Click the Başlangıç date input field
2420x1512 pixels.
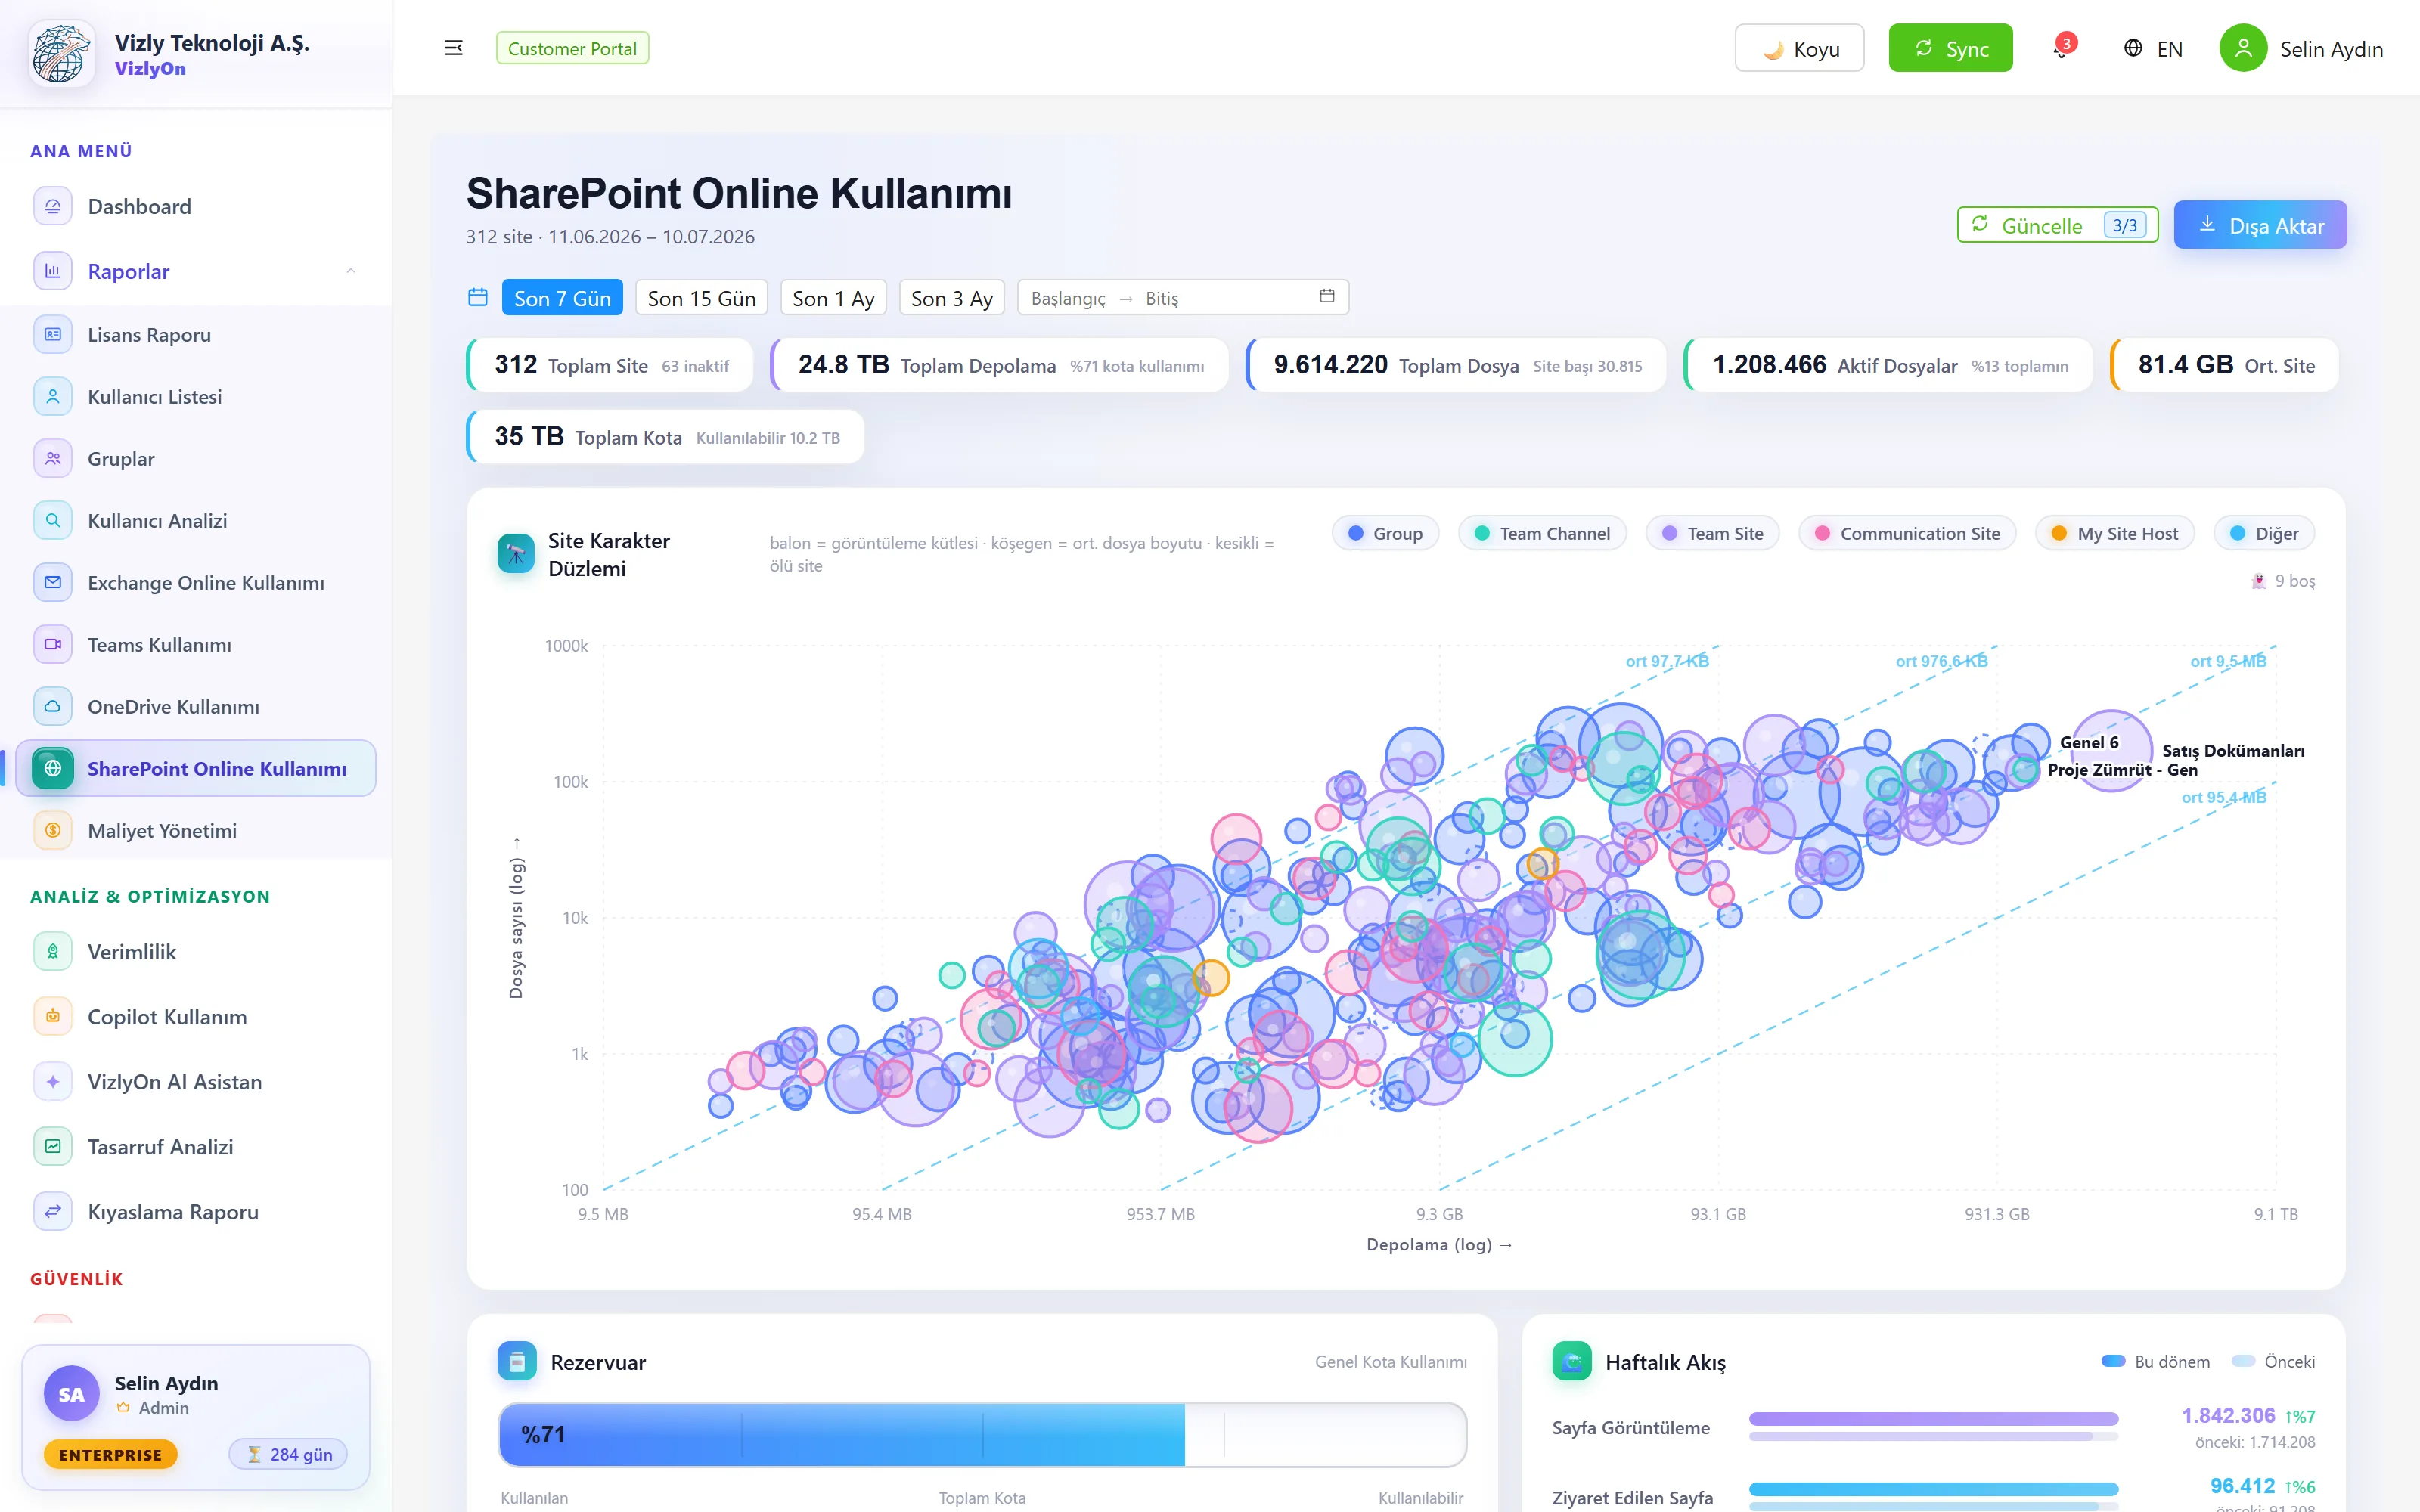point(1068,298)
